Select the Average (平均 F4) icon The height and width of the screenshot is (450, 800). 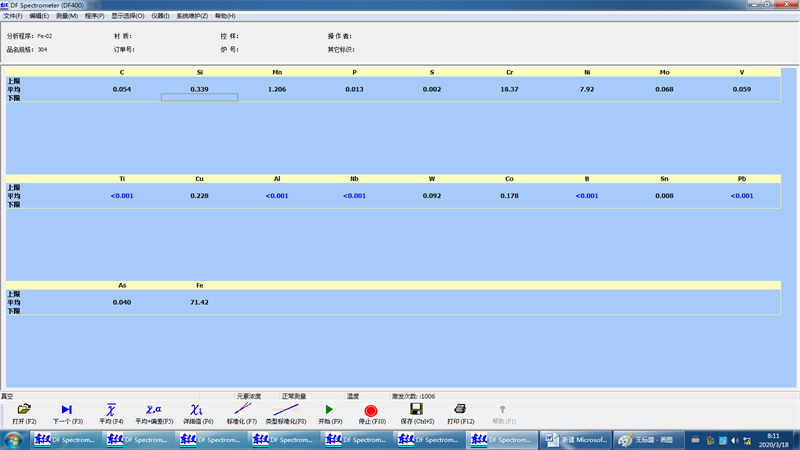[x=111, y=410]
